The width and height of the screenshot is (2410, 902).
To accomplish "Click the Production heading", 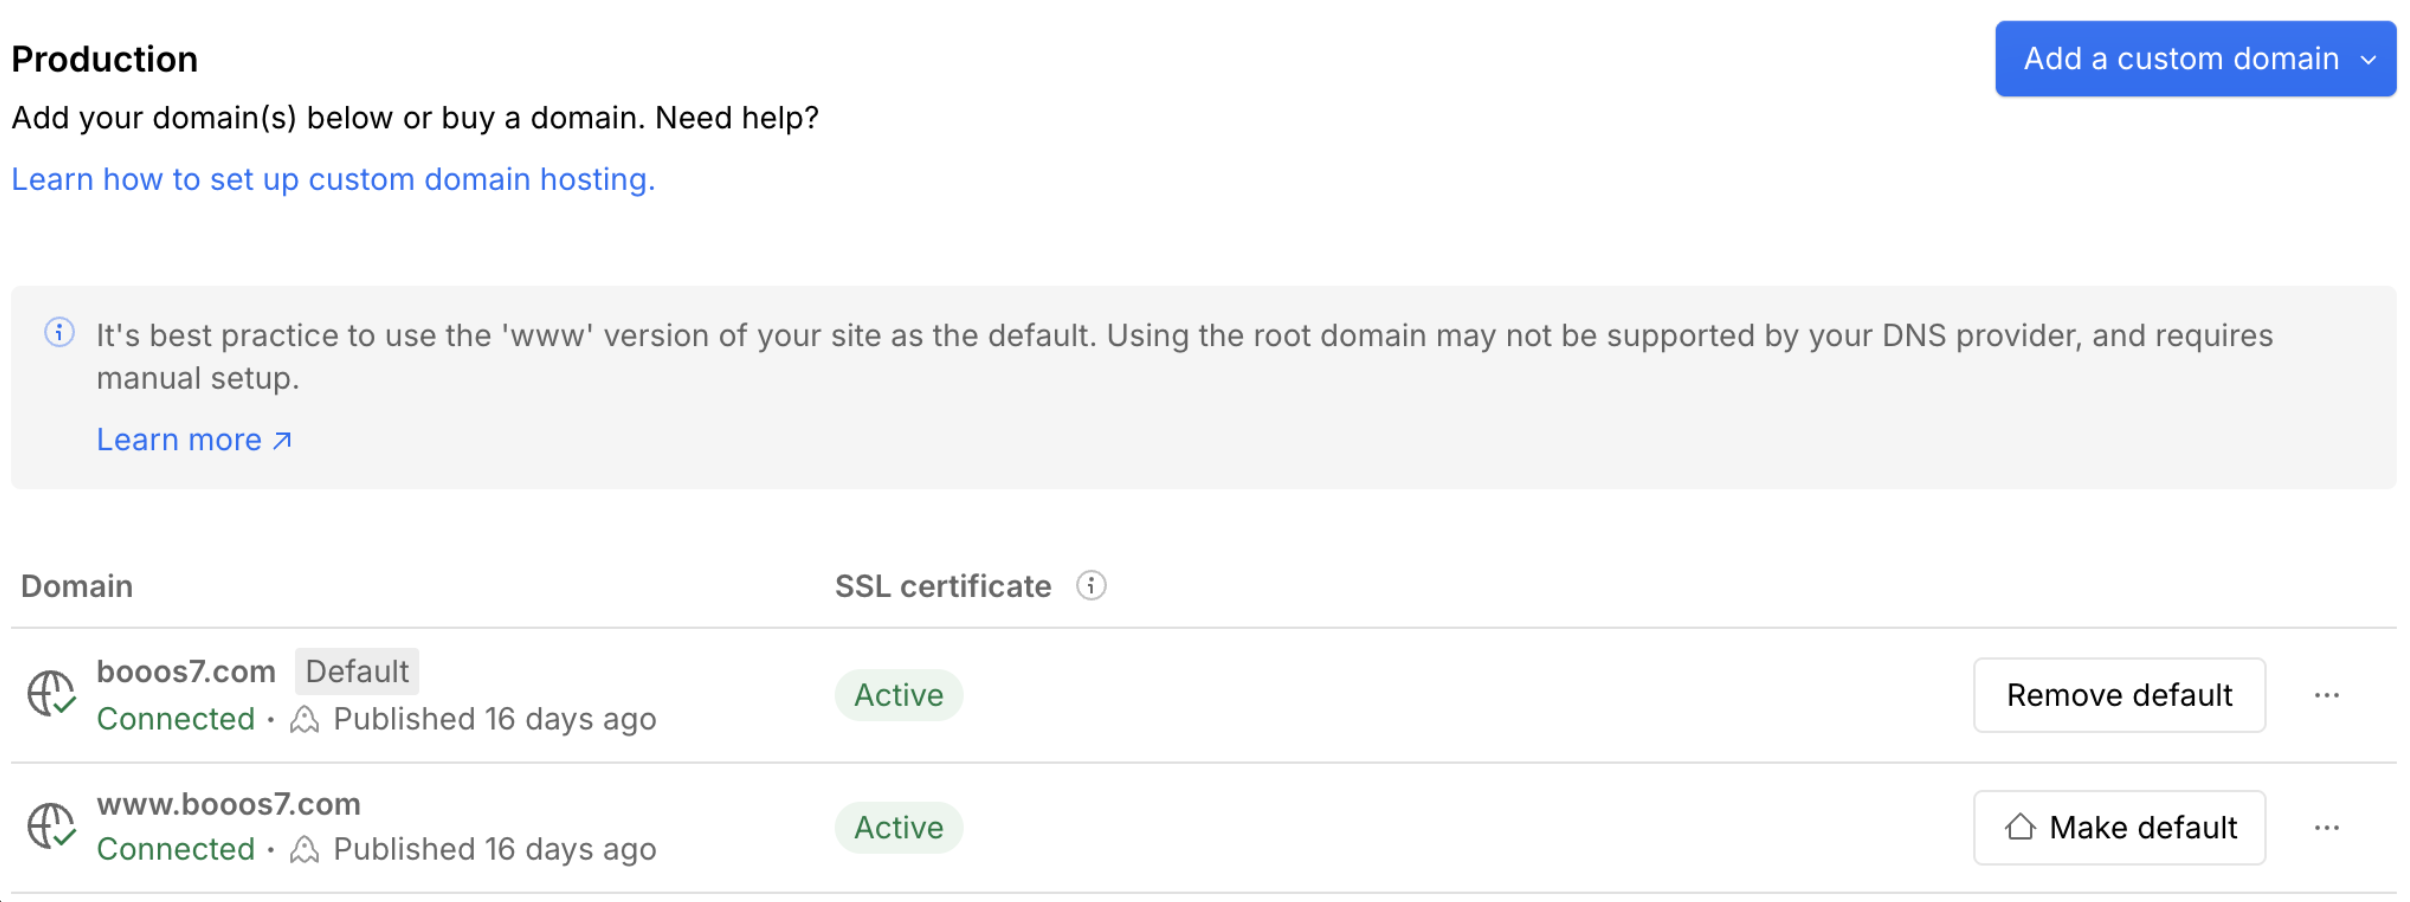I will (x=105, y=59).
